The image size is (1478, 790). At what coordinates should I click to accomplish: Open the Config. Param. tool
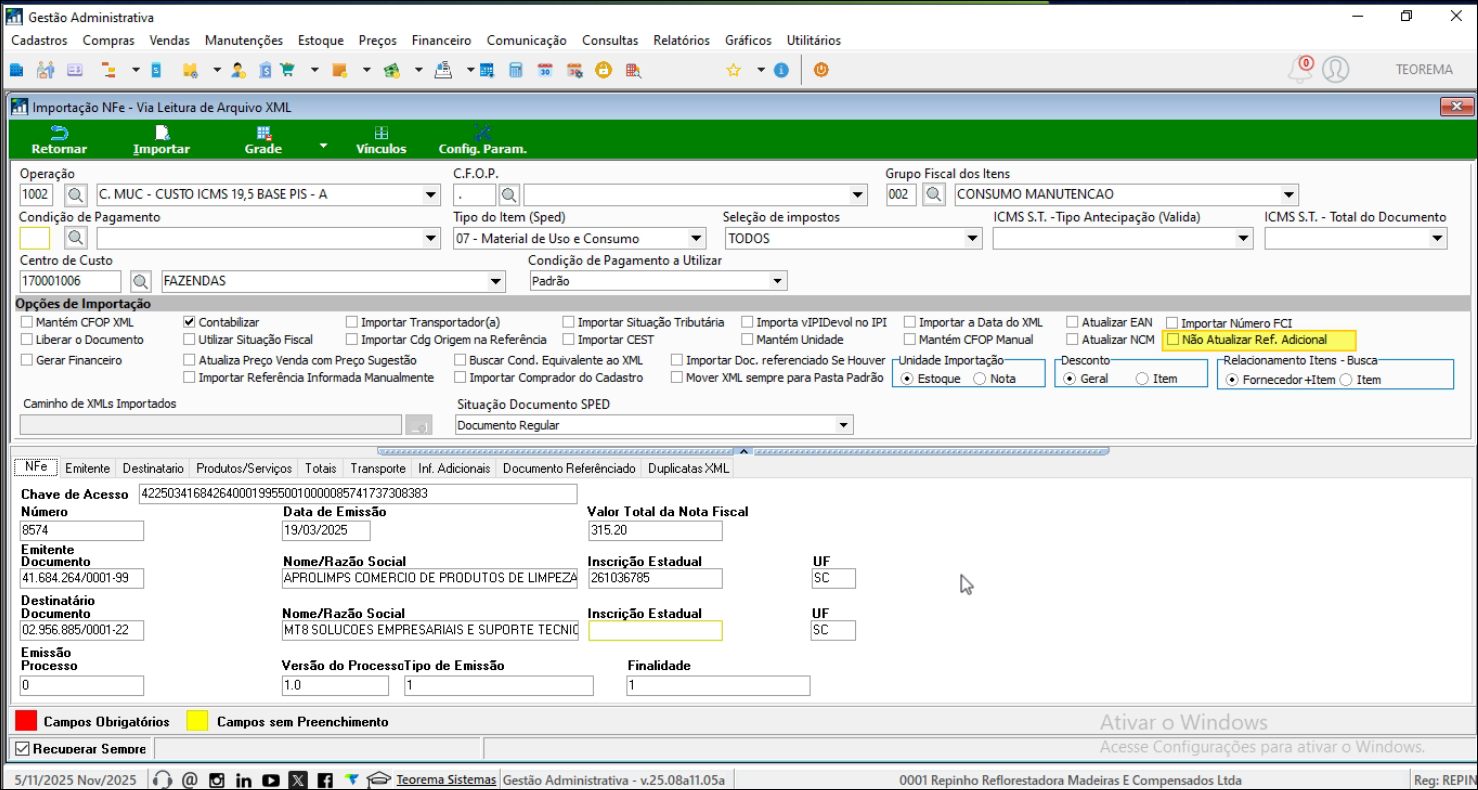pyautogui.click(x=482, y=140)
